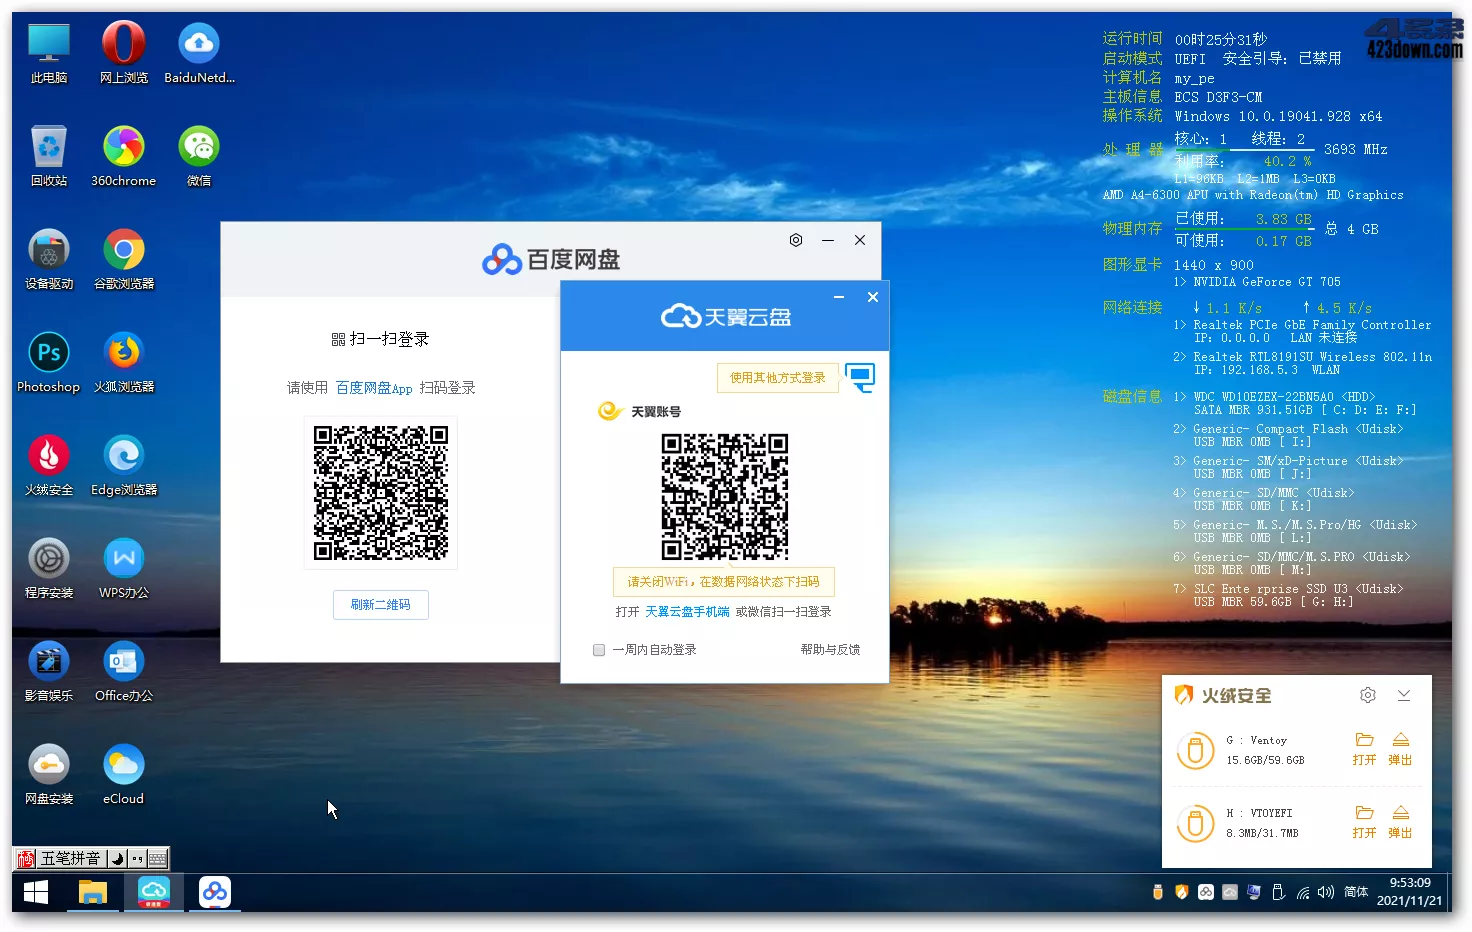Open the 火绒安全 desktop shortcut

(x=48, y=458)
